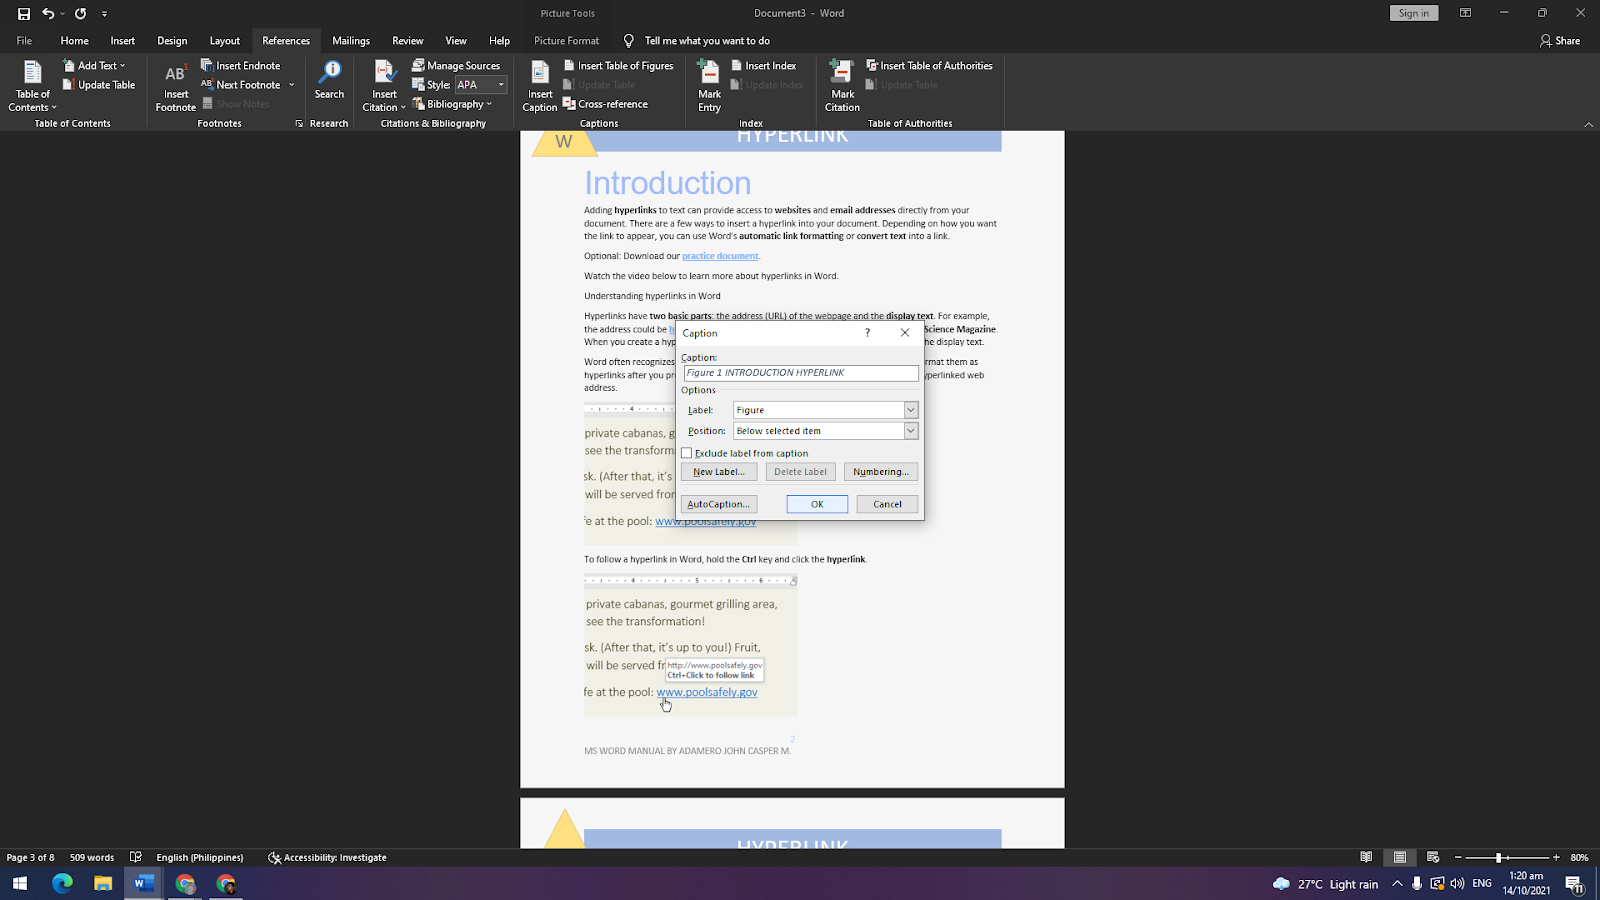Click Mark Entry button
The height and width of the screenshot is (900, 1600).
[x=709, y=86]
